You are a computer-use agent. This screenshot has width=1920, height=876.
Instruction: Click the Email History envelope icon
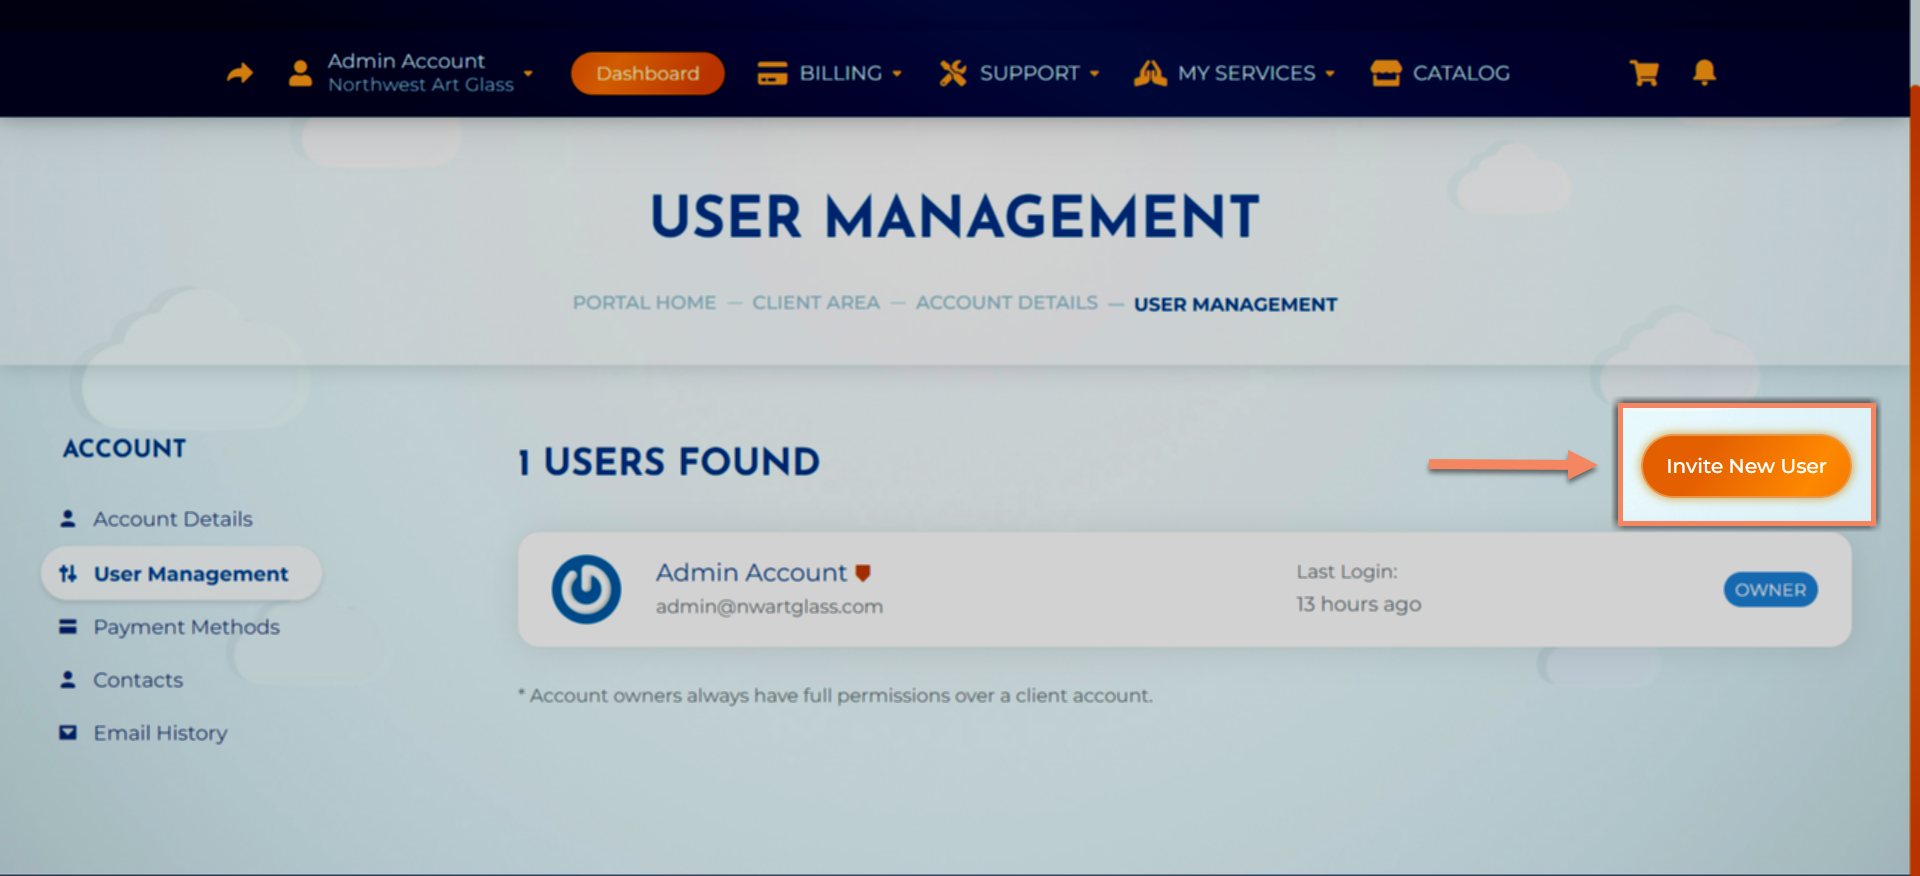pos(68,733)
